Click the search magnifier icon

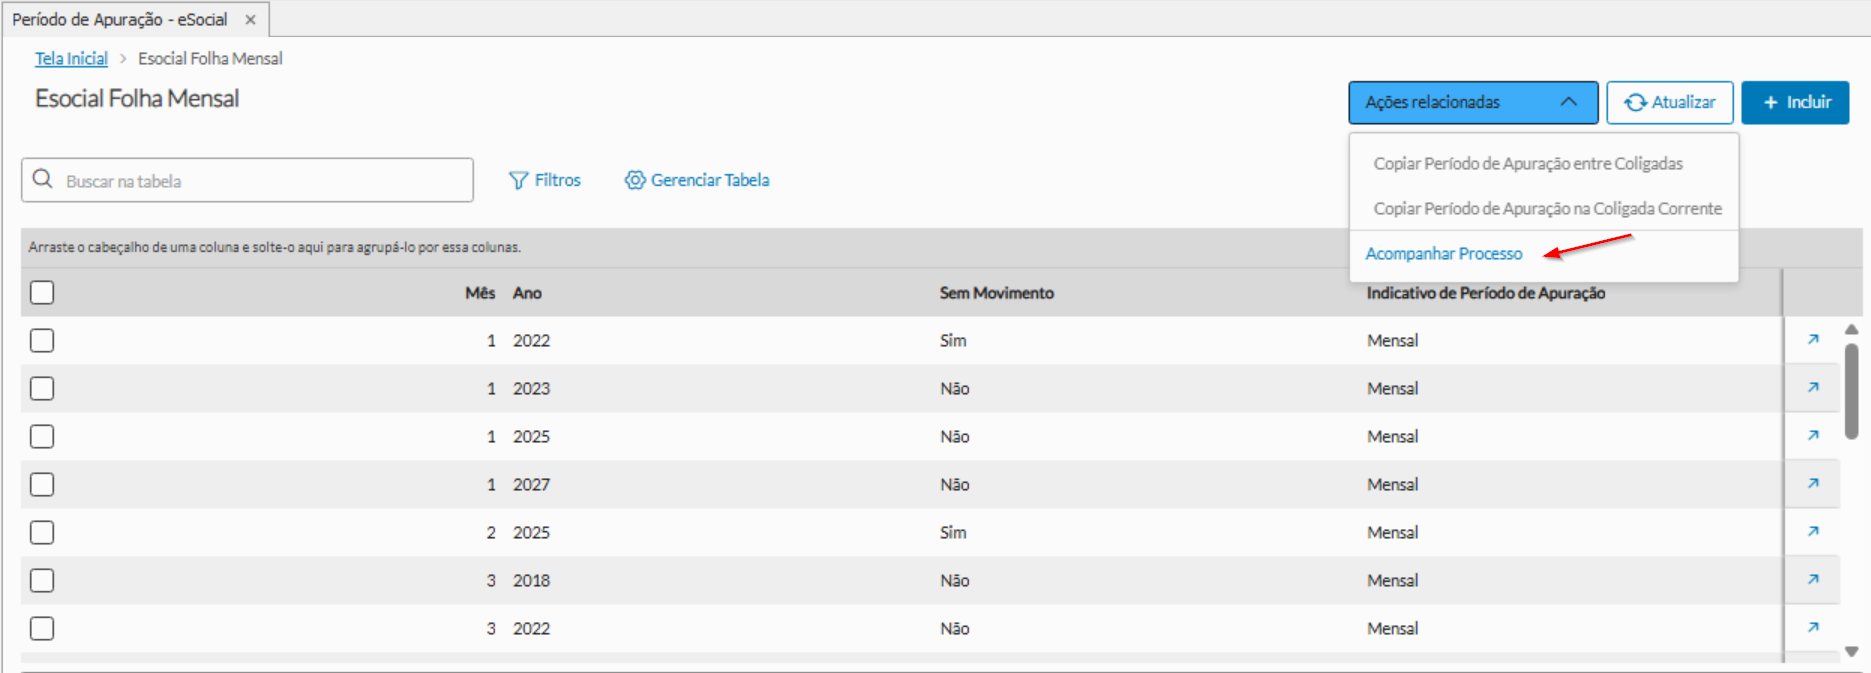(x=42, y=179)
